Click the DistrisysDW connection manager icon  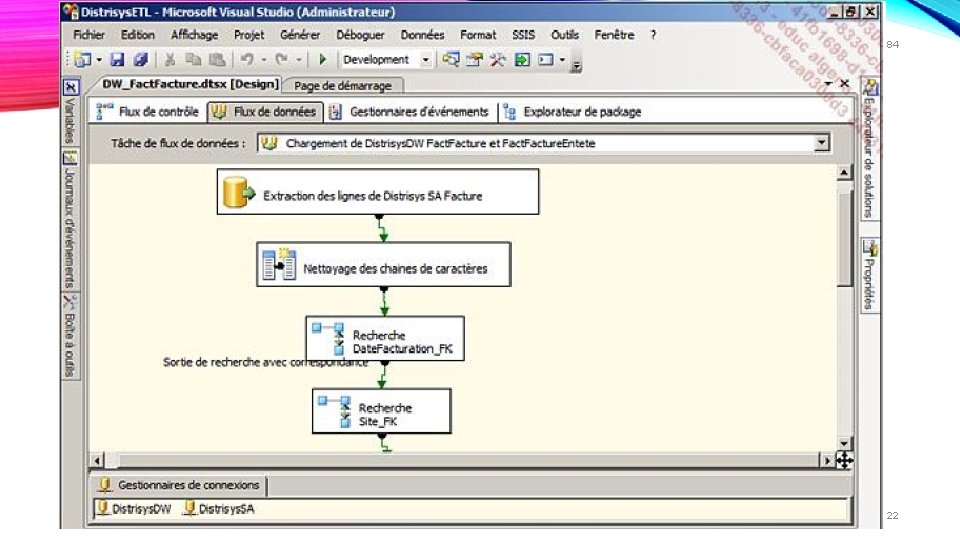tap(103, 508)
